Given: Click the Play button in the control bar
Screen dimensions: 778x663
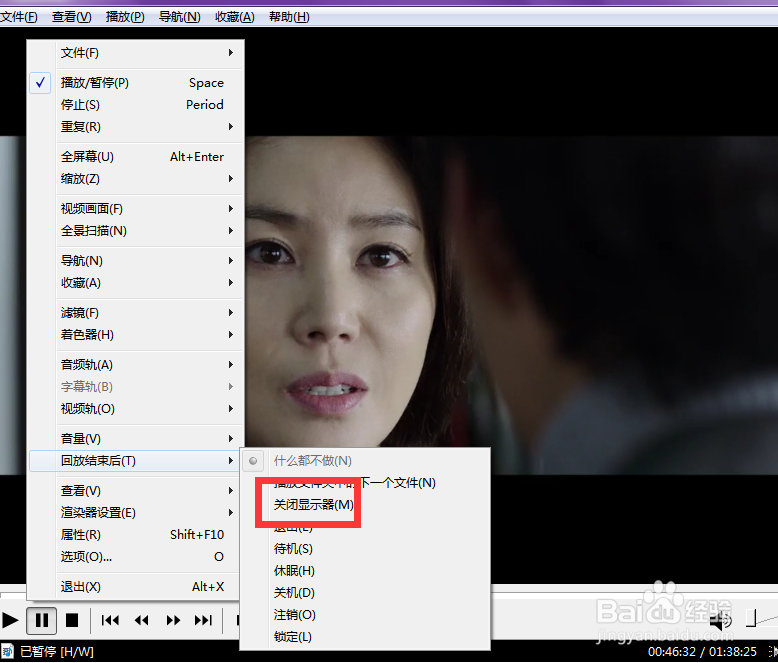Looking at the screenshot, I should (10, 620).
